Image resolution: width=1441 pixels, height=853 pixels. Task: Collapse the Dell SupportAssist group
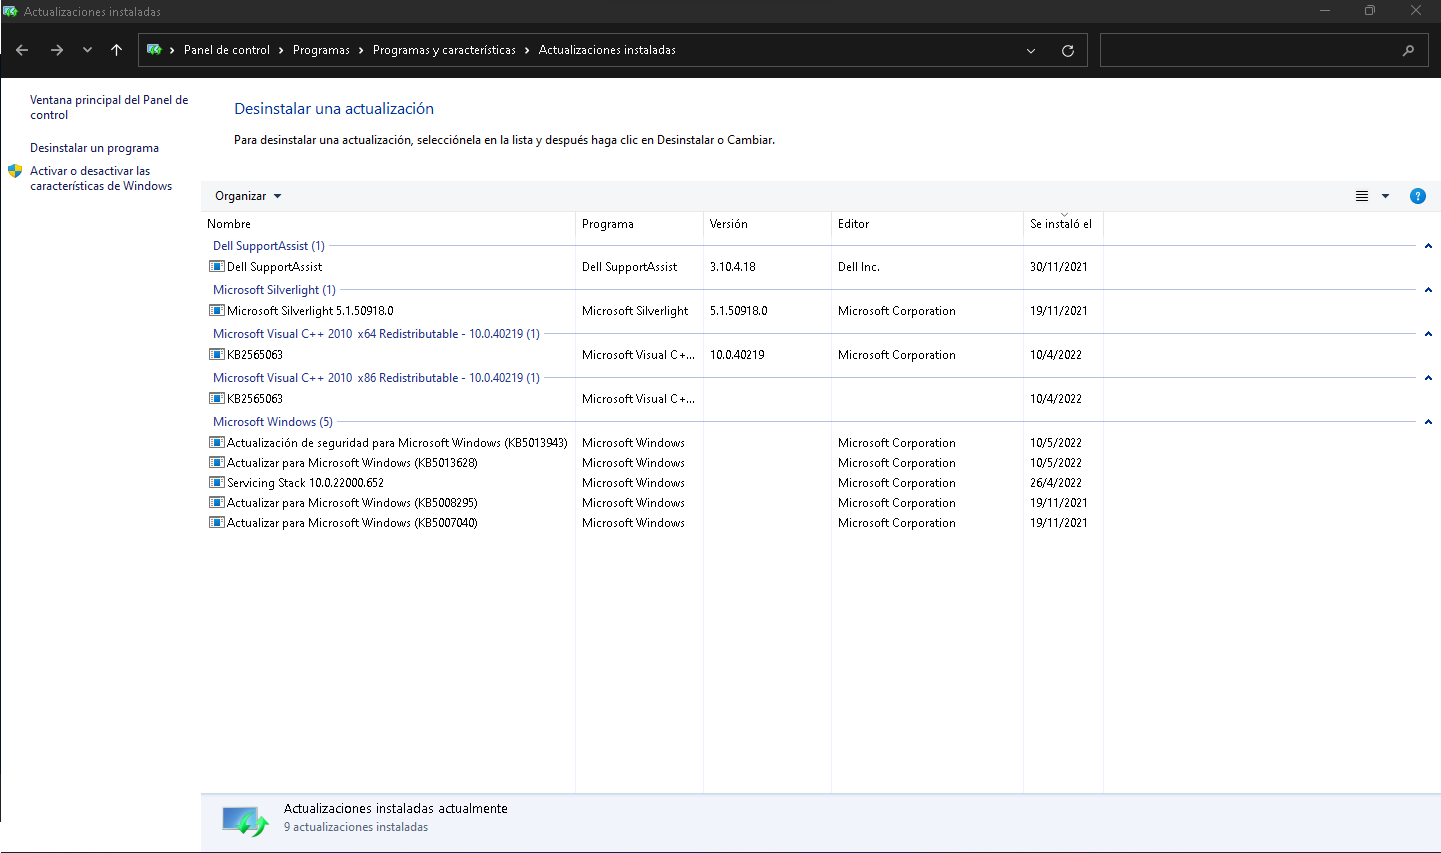pos(1428,246)
